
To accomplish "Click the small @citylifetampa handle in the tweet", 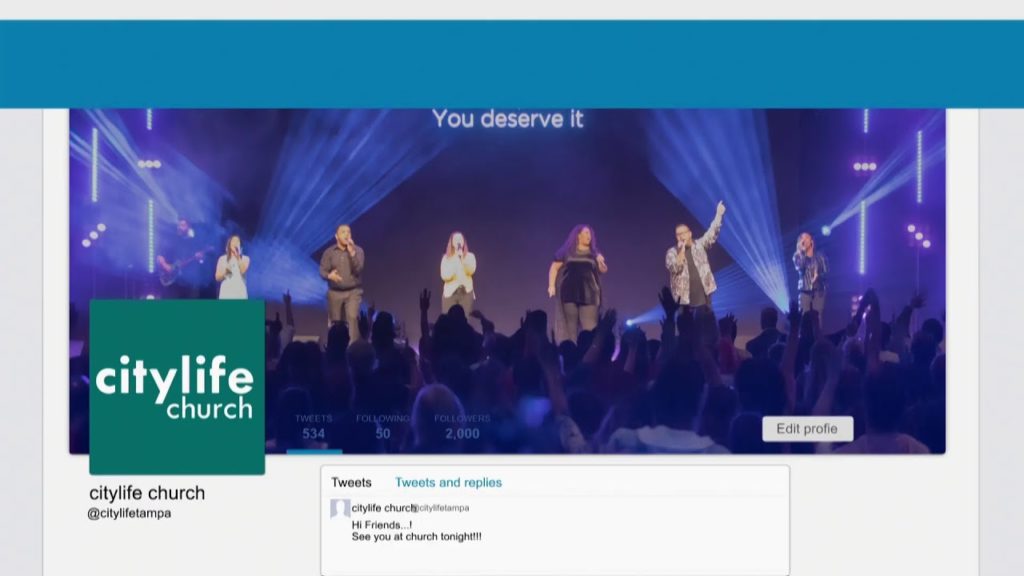I will [x=443, y=508].
